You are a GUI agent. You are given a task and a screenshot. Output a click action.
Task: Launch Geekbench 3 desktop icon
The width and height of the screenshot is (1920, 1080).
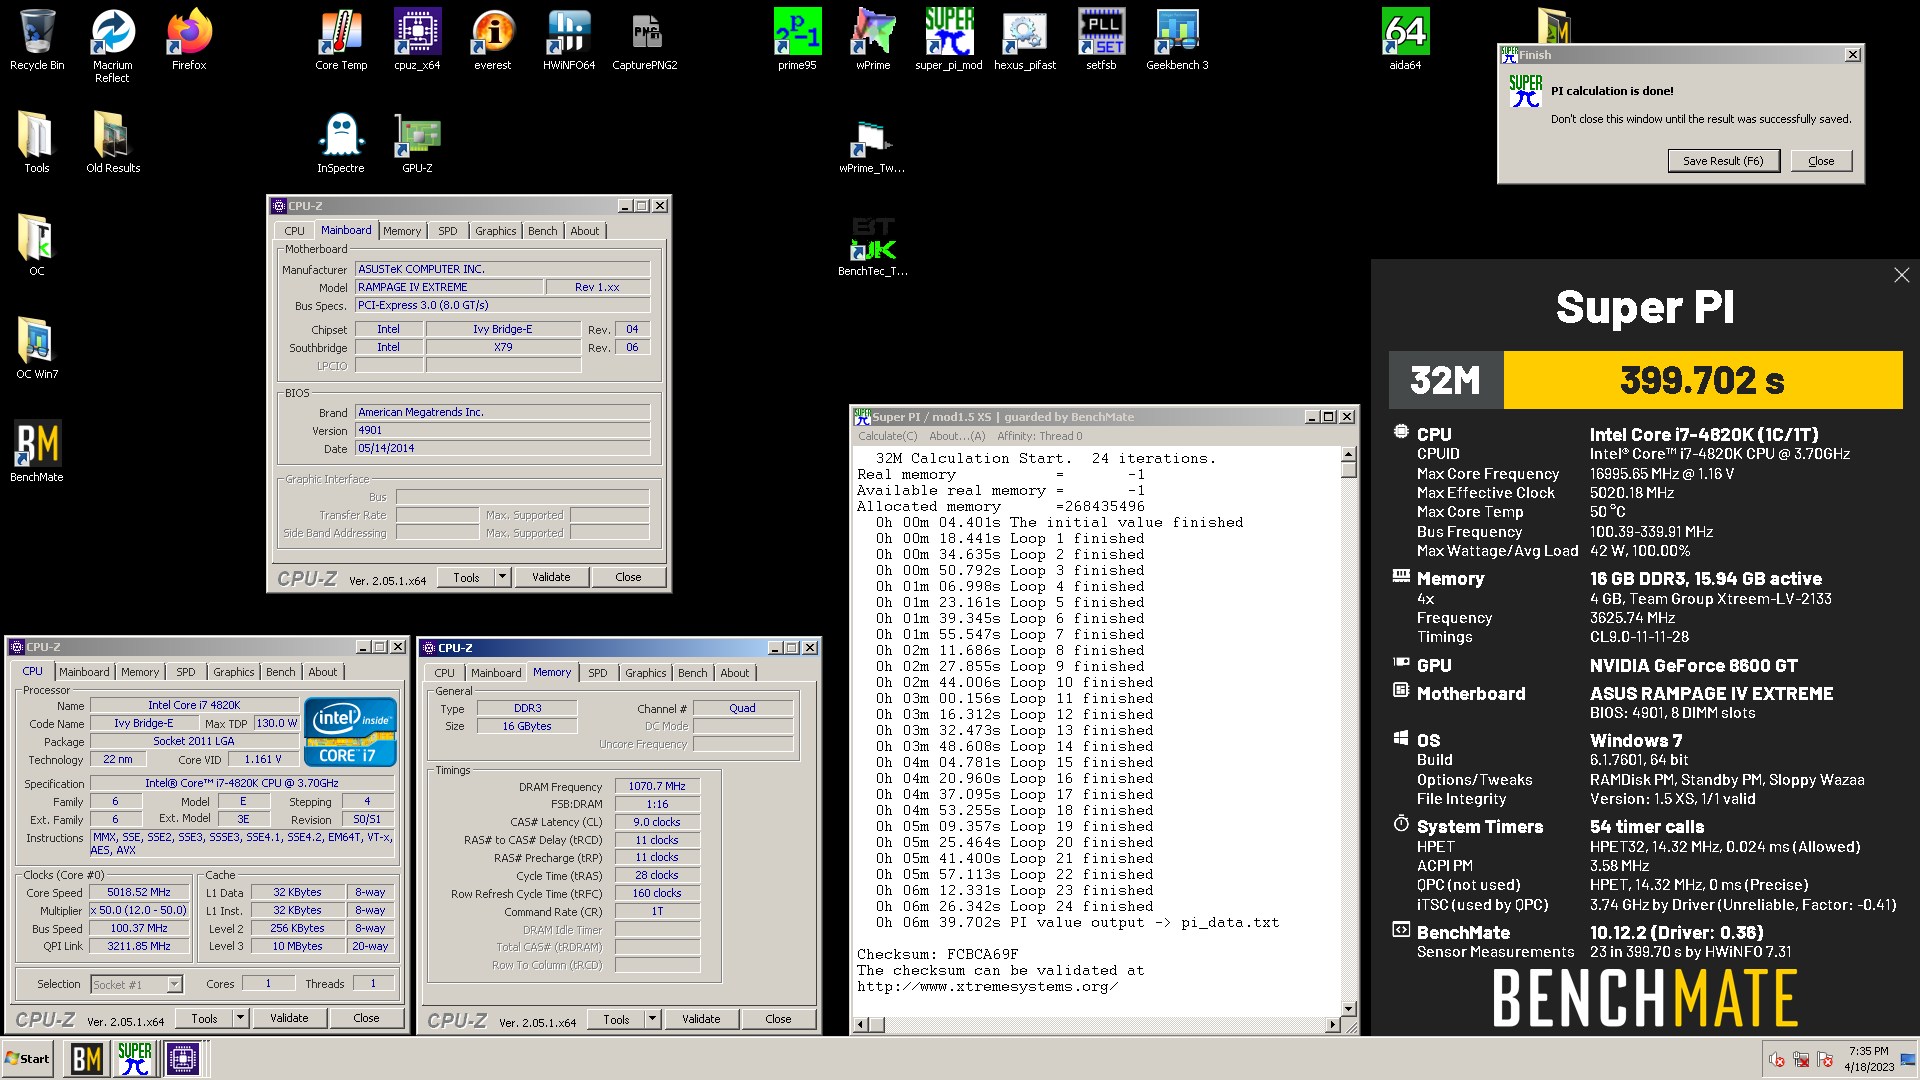click(1177, 40)
